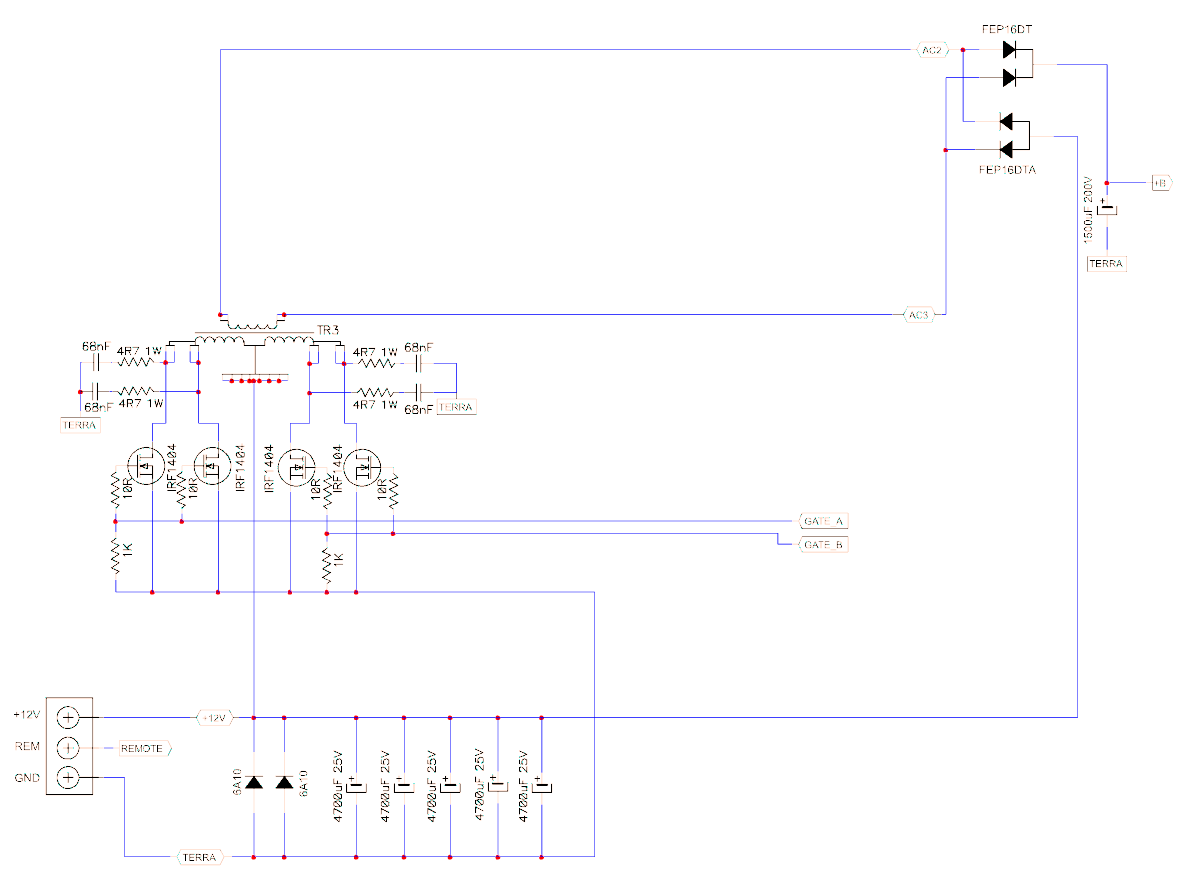Click the leftmost 10R gate resistor symbol

115,490
